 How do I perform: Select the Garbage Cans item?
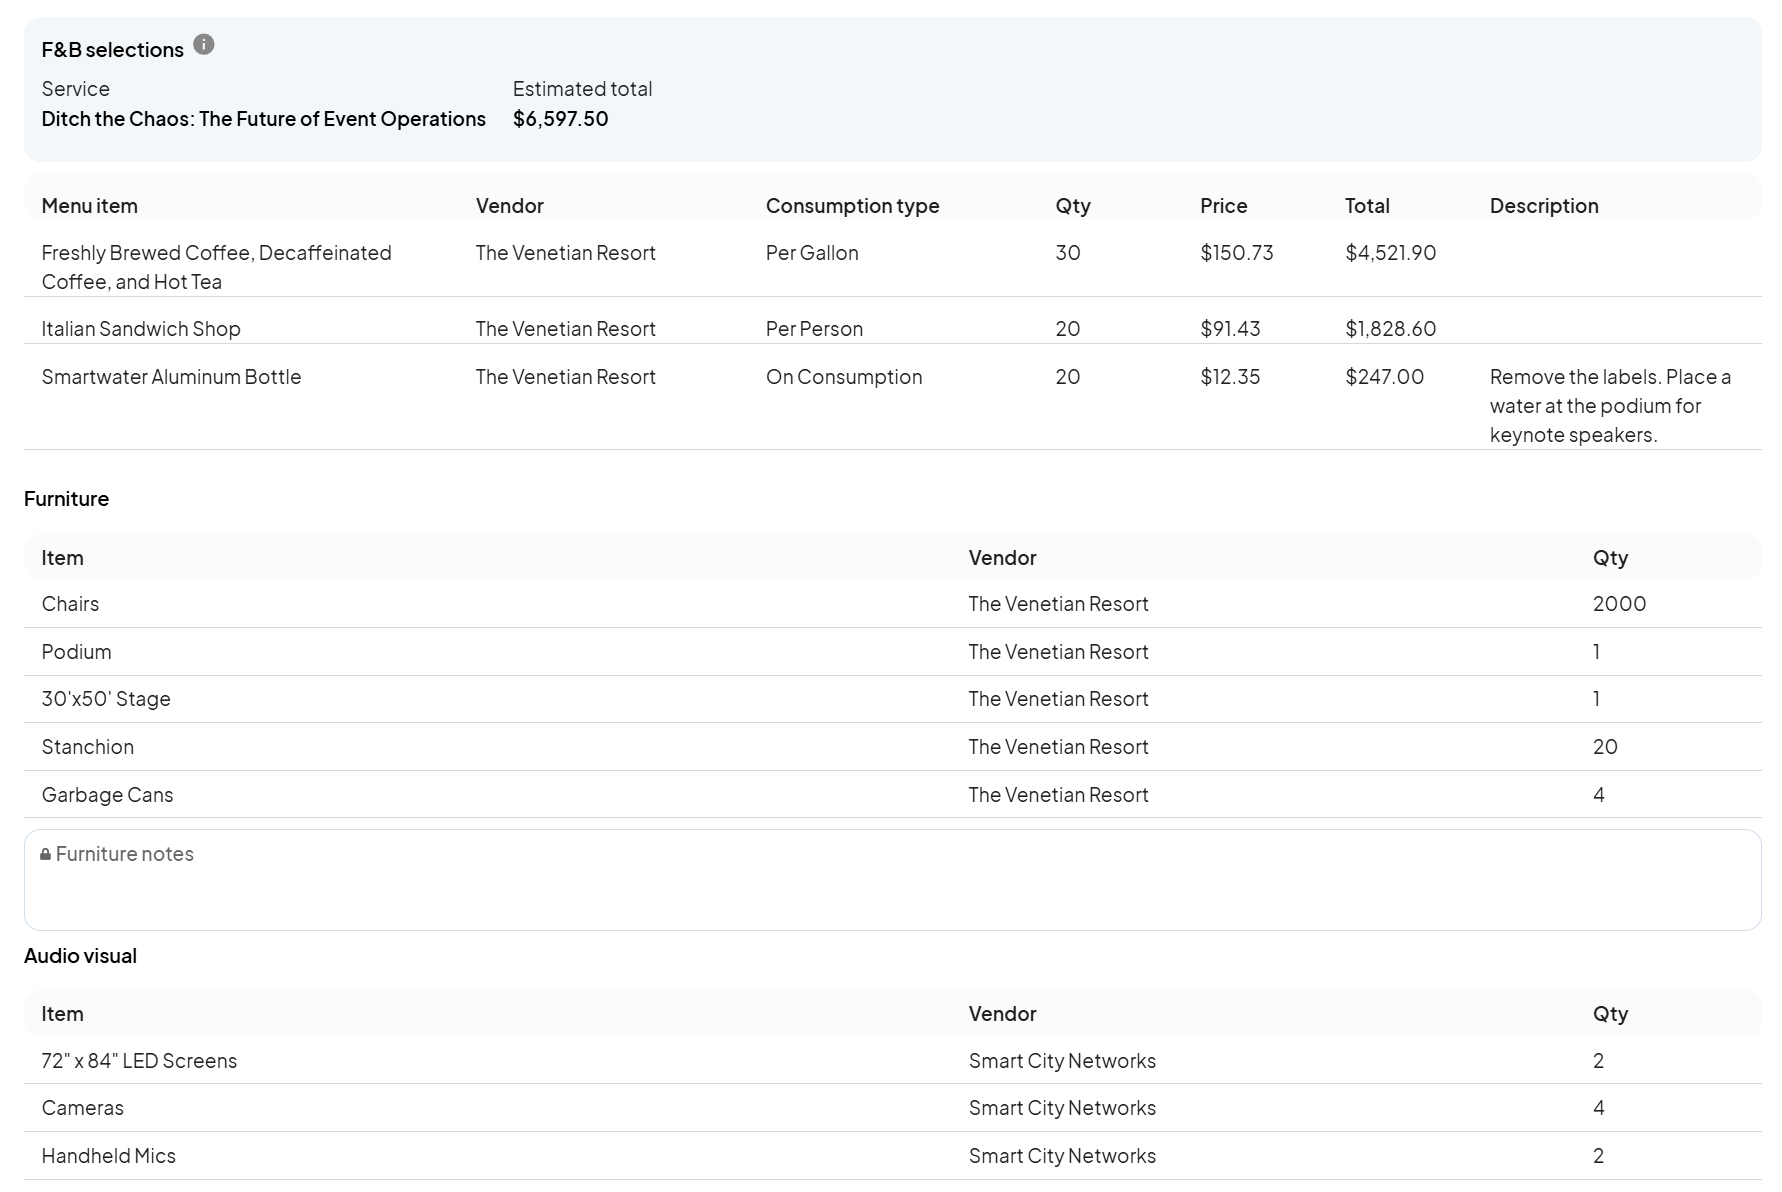(107, 795)
